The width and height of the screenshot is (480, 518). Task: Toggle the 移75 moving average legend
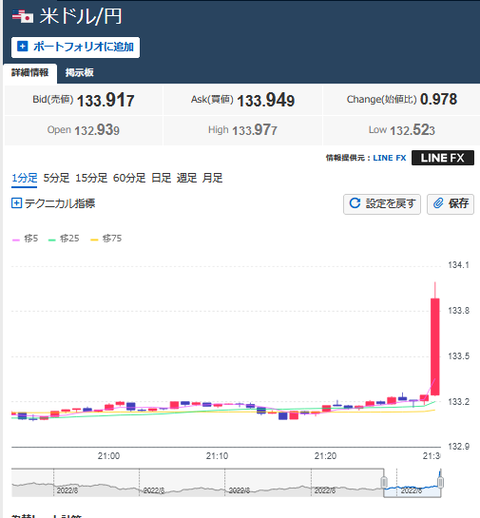coord(106,239)
